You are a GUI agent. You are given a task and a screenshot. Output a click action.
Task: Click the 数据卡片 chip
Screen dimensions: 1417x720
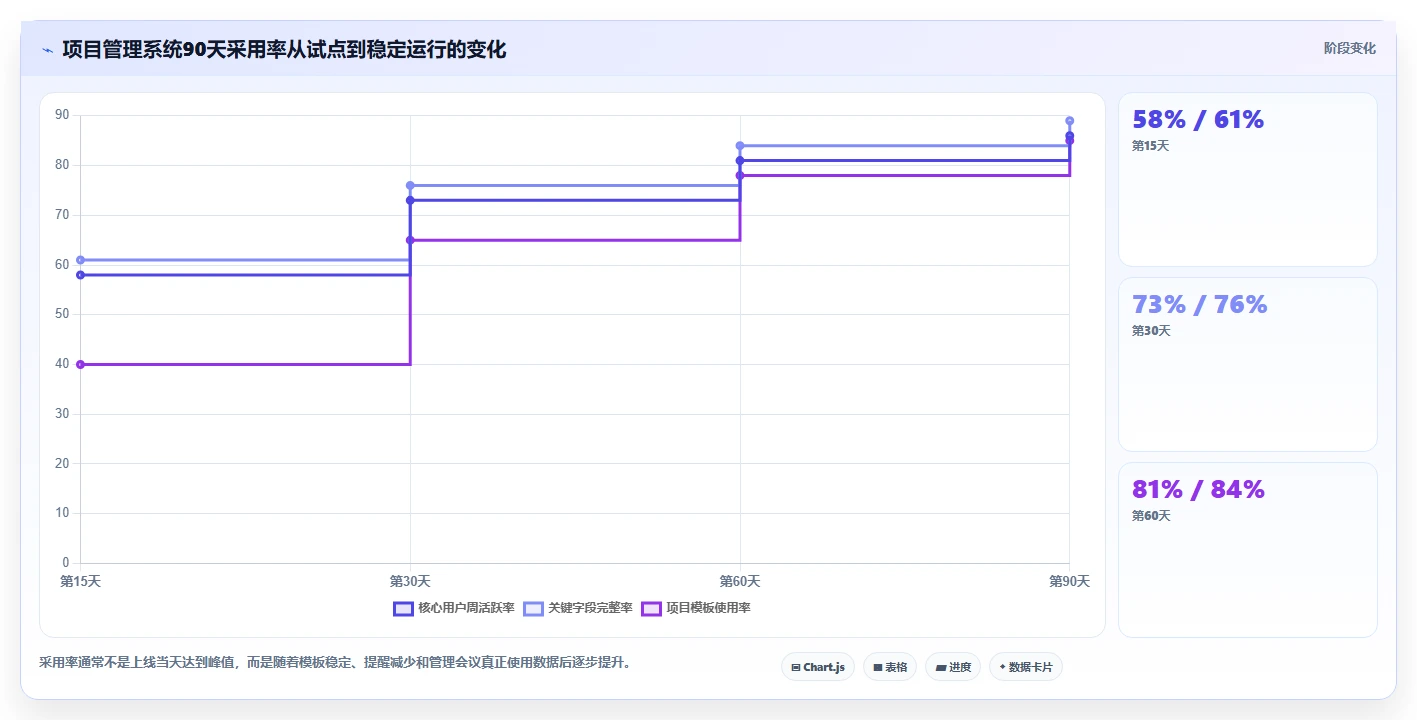1026,667
